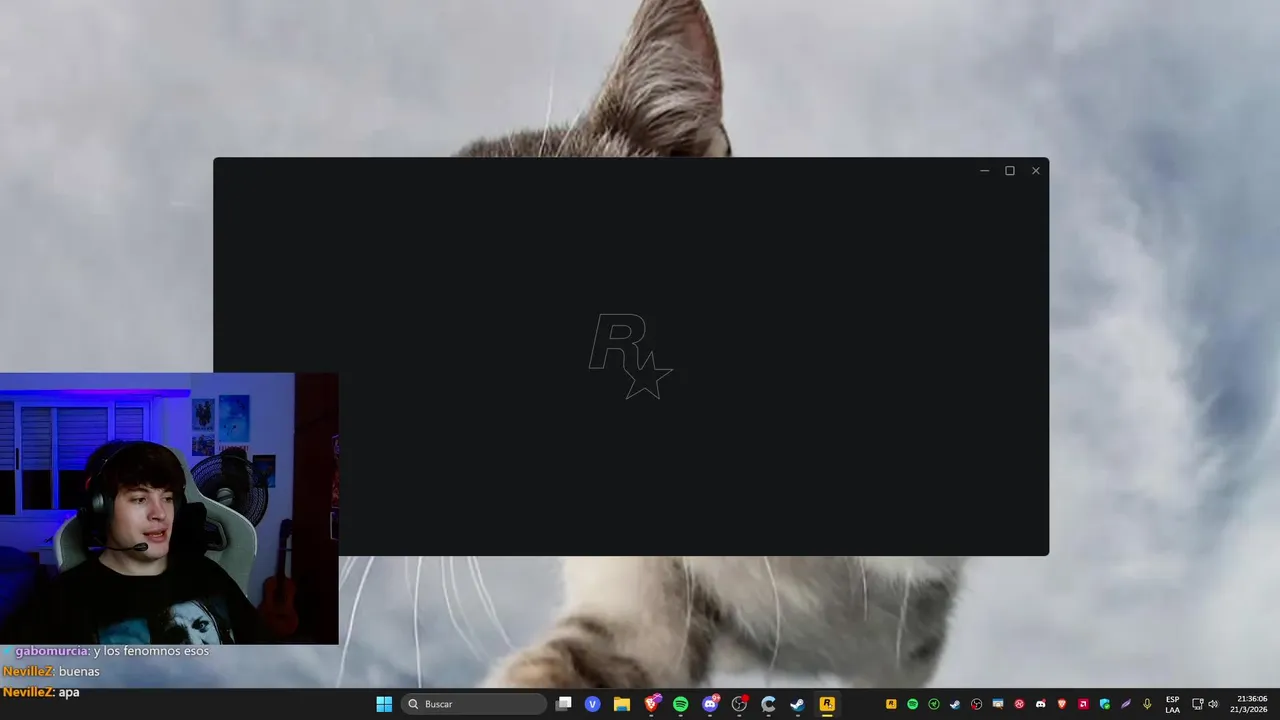Select Rockstar Games Launcher in taskbar
Viewport: 1280px width, 720px height.
point(827,704)
